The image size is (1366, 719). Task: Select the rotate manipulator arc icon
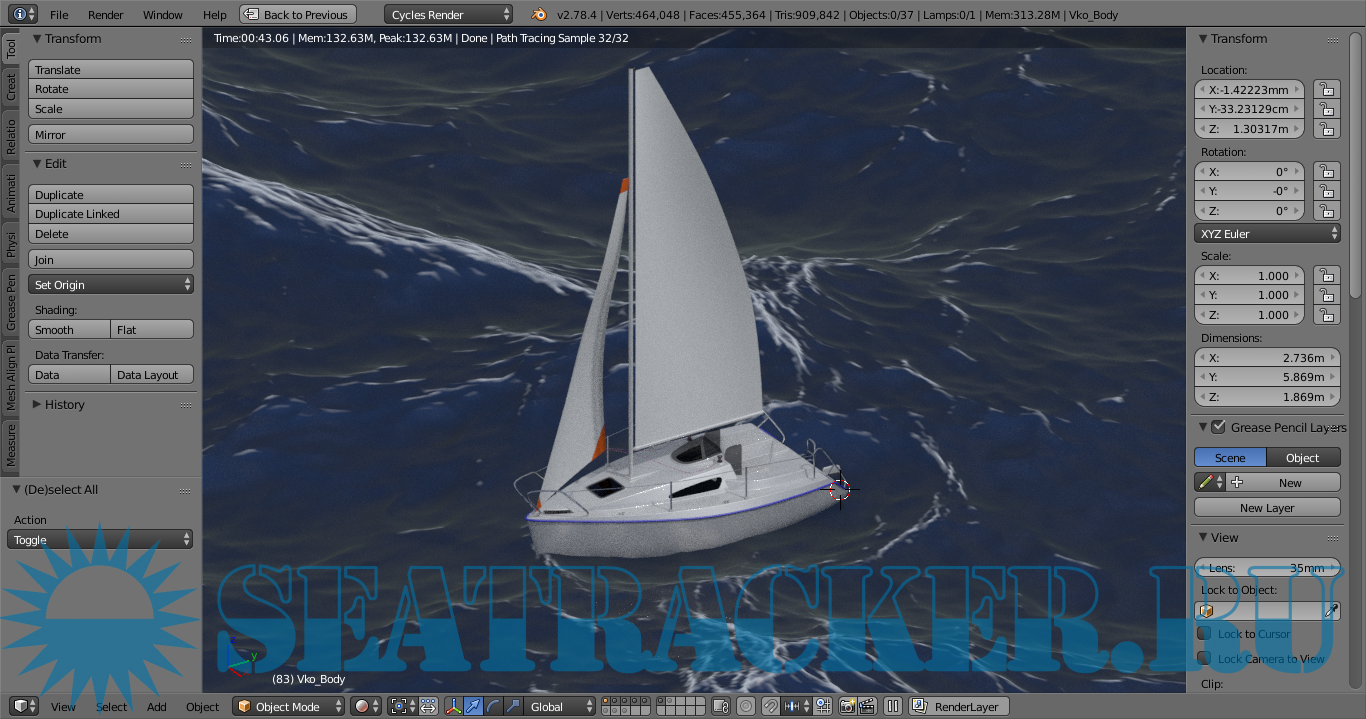click(x=493, y=707)
